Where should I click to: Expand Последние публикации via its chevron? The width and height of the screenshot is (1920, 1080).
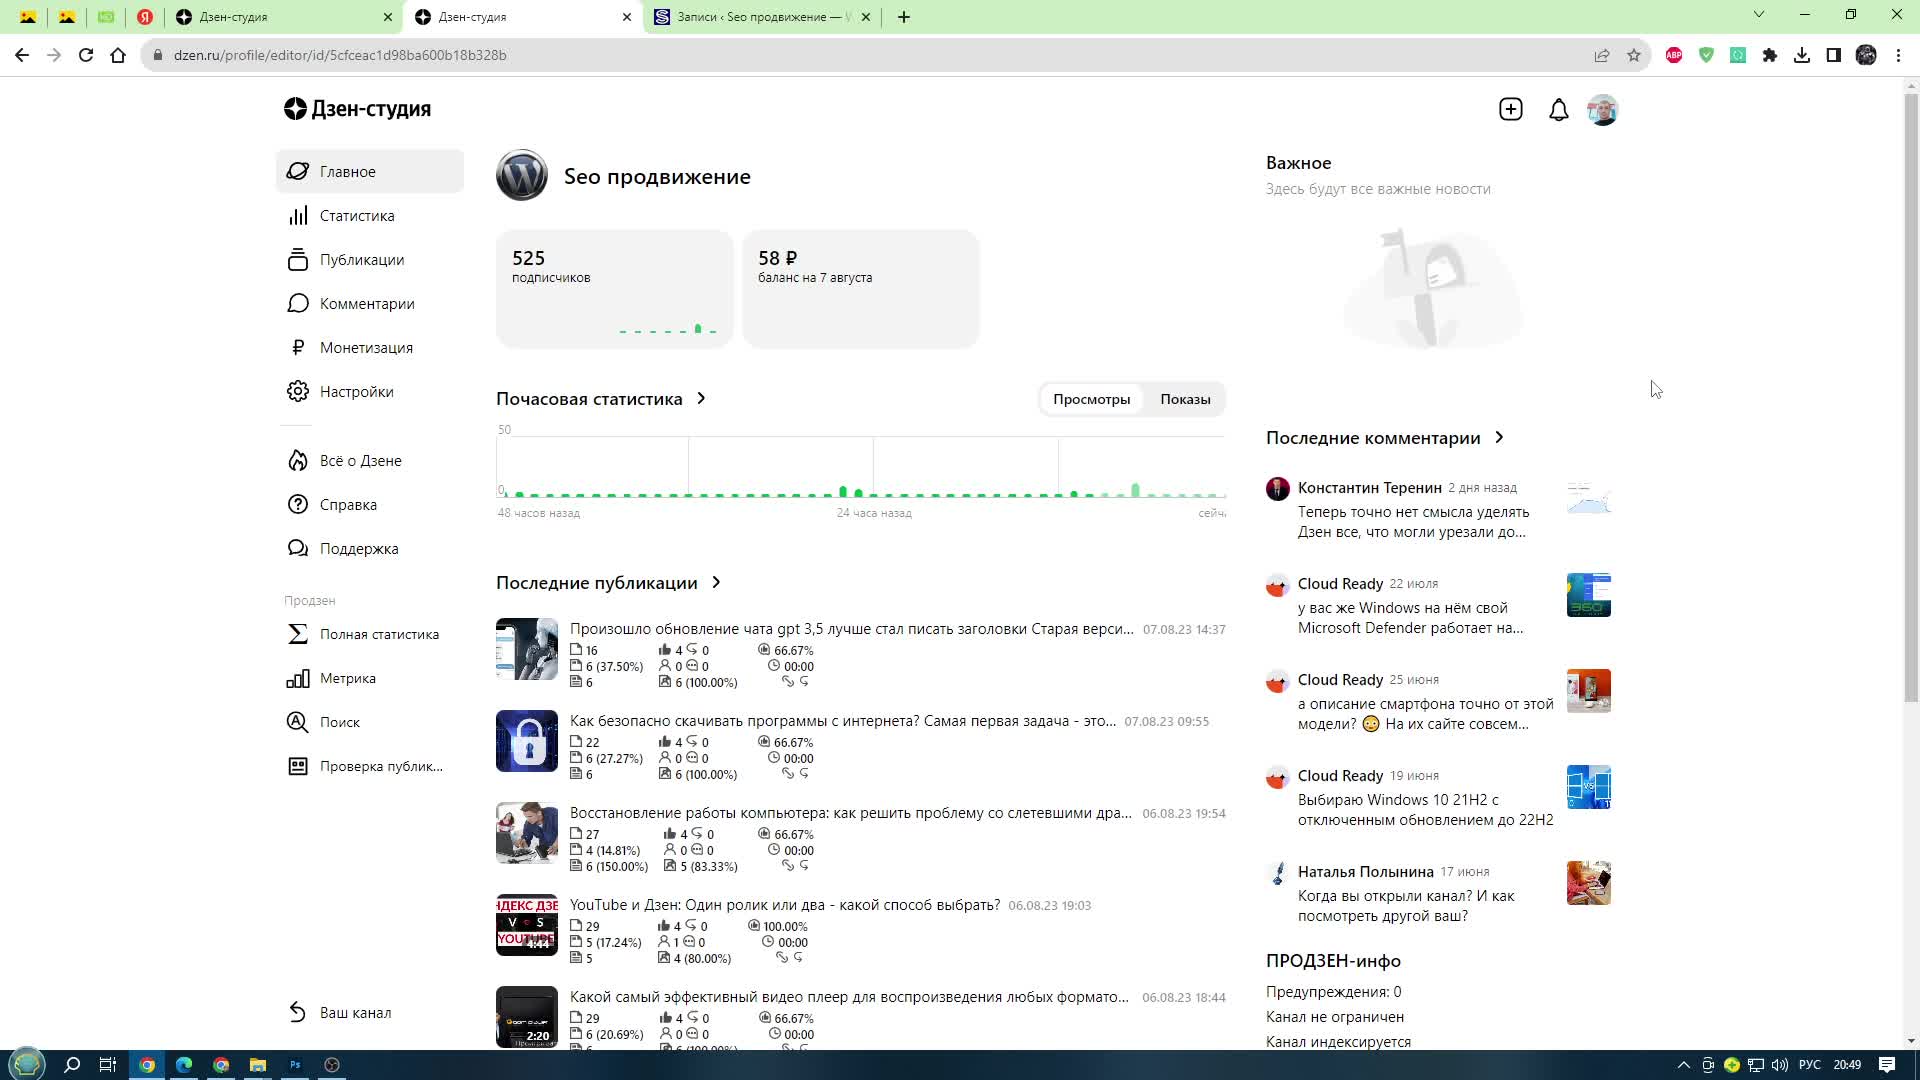(x=716, y=582)
